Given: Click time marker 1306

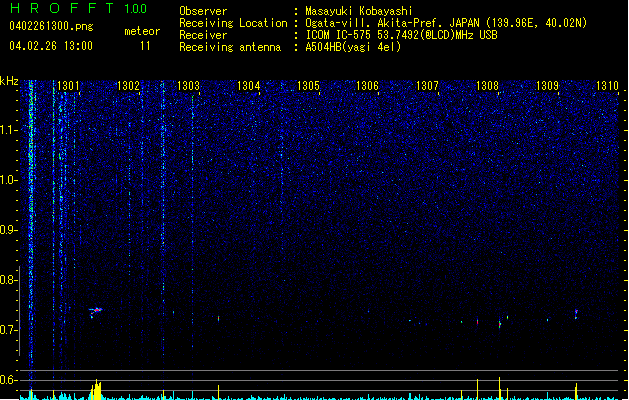Looking at the screenshot, I should (367, 86).
